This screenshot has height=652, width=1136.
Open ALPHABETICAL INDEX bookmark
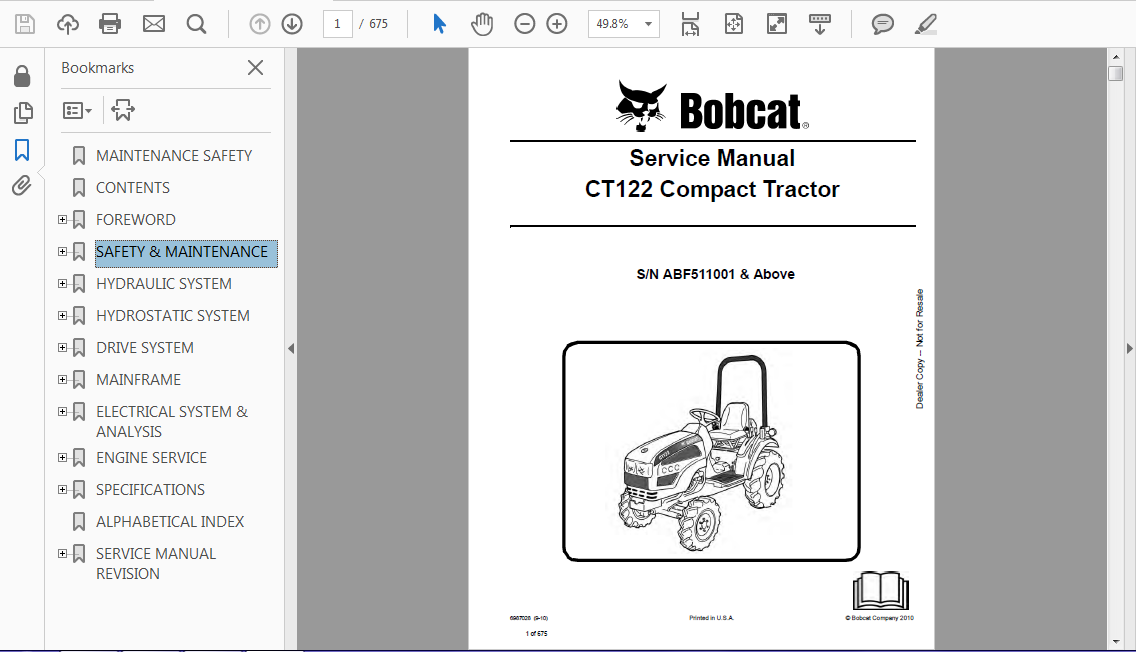(170, 522)
